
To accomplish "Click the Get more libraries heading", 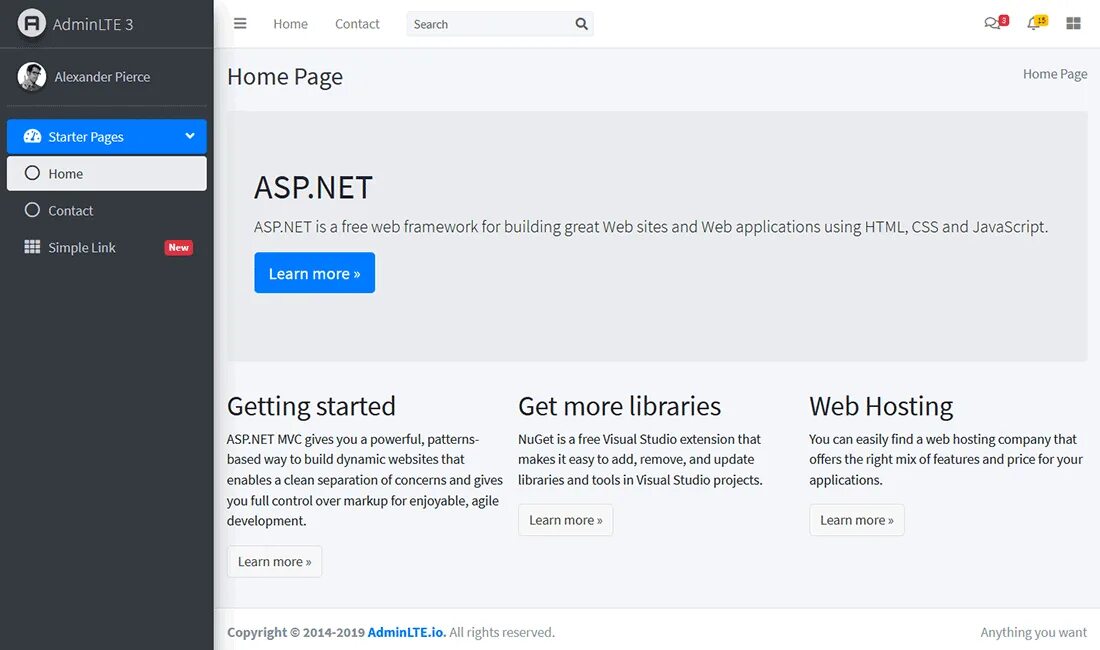I will pyautogui.click(x=619, y=407).
